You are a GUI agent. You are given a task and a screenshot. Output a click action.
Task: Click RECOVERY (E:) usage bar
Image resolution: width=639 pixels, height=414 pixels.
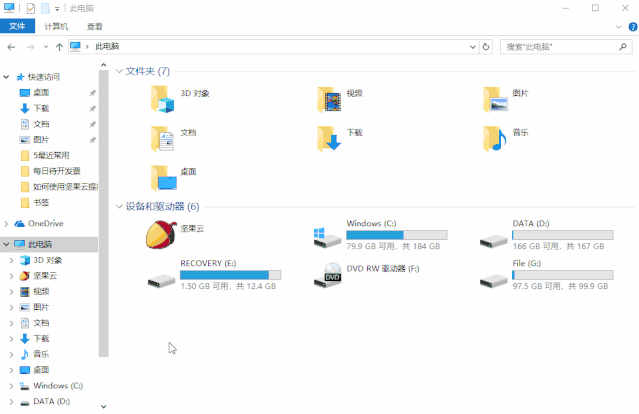click(x=231, y=275)
